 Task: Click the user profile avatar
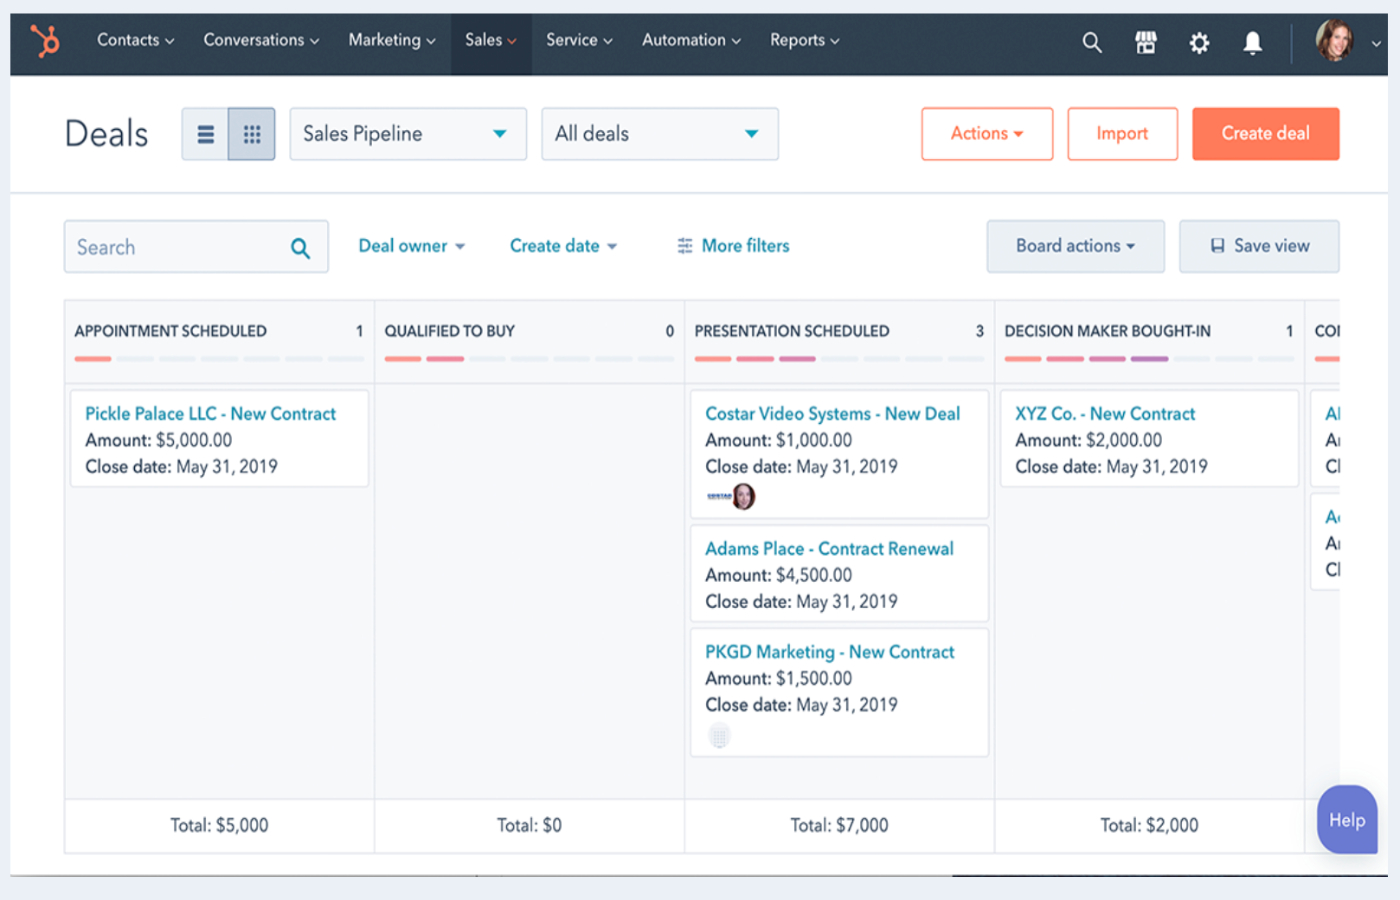pos(1335,41)
